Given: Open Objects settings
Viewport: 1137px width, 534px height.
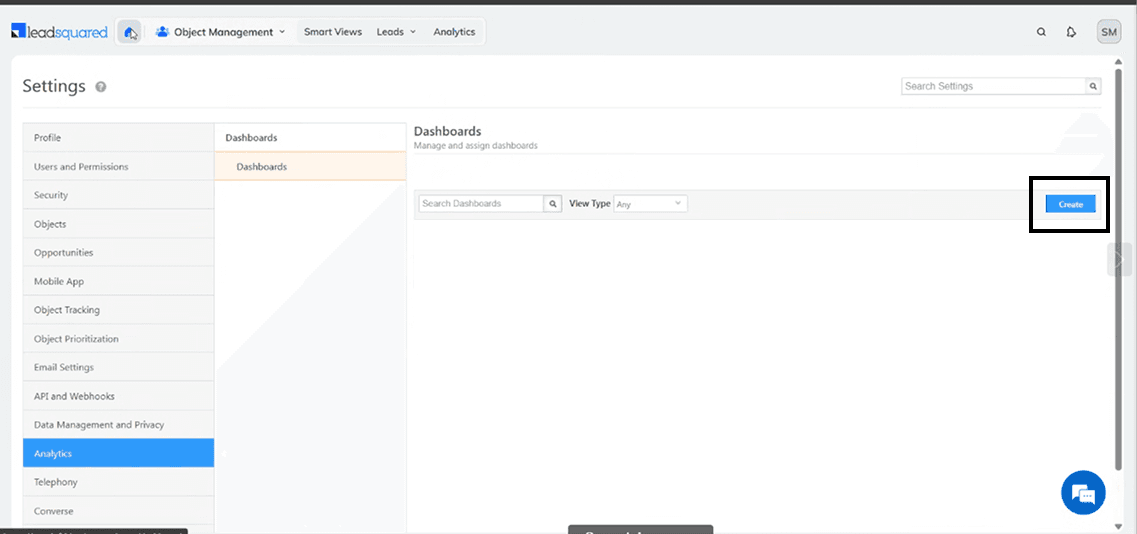Looking at the screenshot, I should click(118, 224).
